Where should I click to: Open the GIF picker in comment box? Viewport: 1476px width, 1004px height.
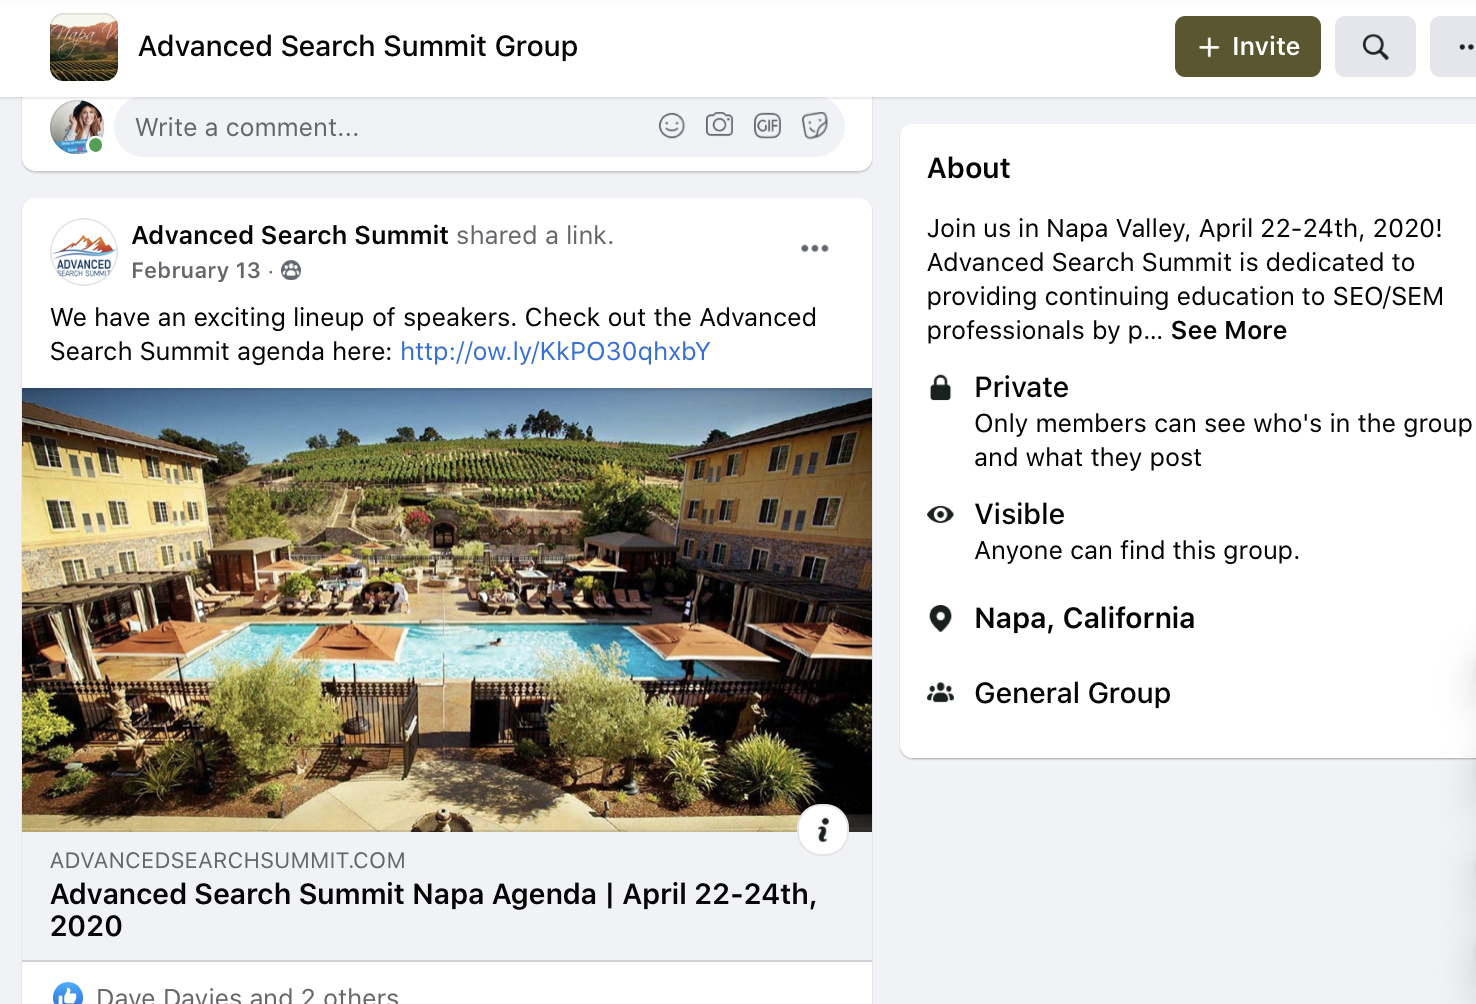click(x=767, y=125)
